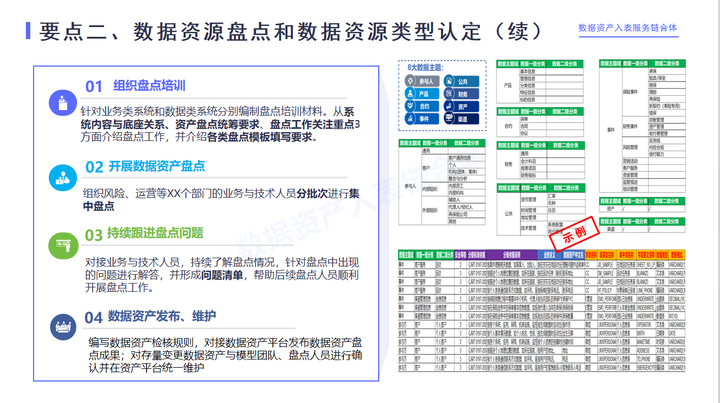The height and width of the screenshot is (403, 720).
Task: Click the green icon beside 持续跟进盘点问题
Action: click(x=63, y=246)
